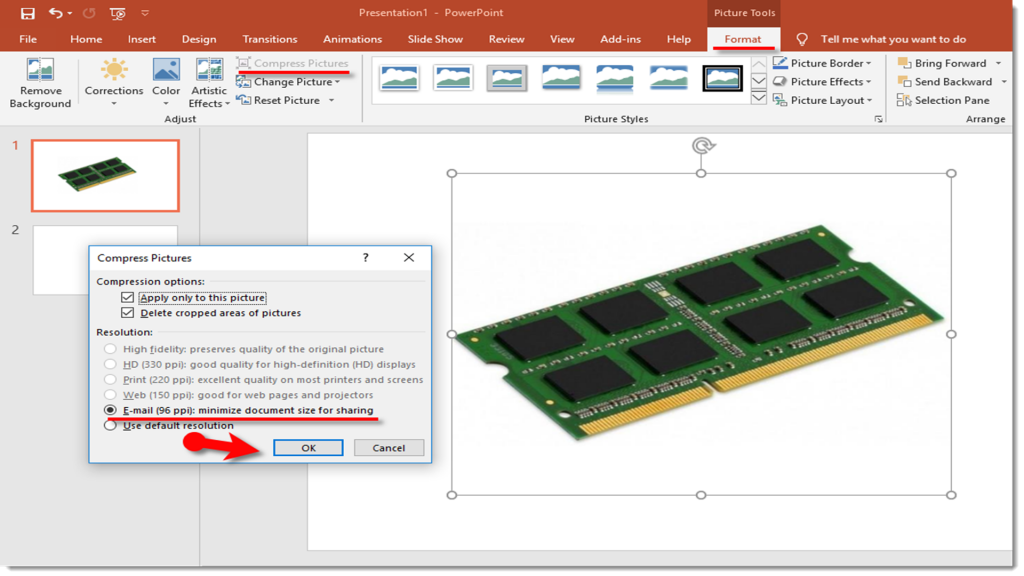Screen dimensions: 1024x576
Task: Choose Use default resolution
Action: pos(109,425)
